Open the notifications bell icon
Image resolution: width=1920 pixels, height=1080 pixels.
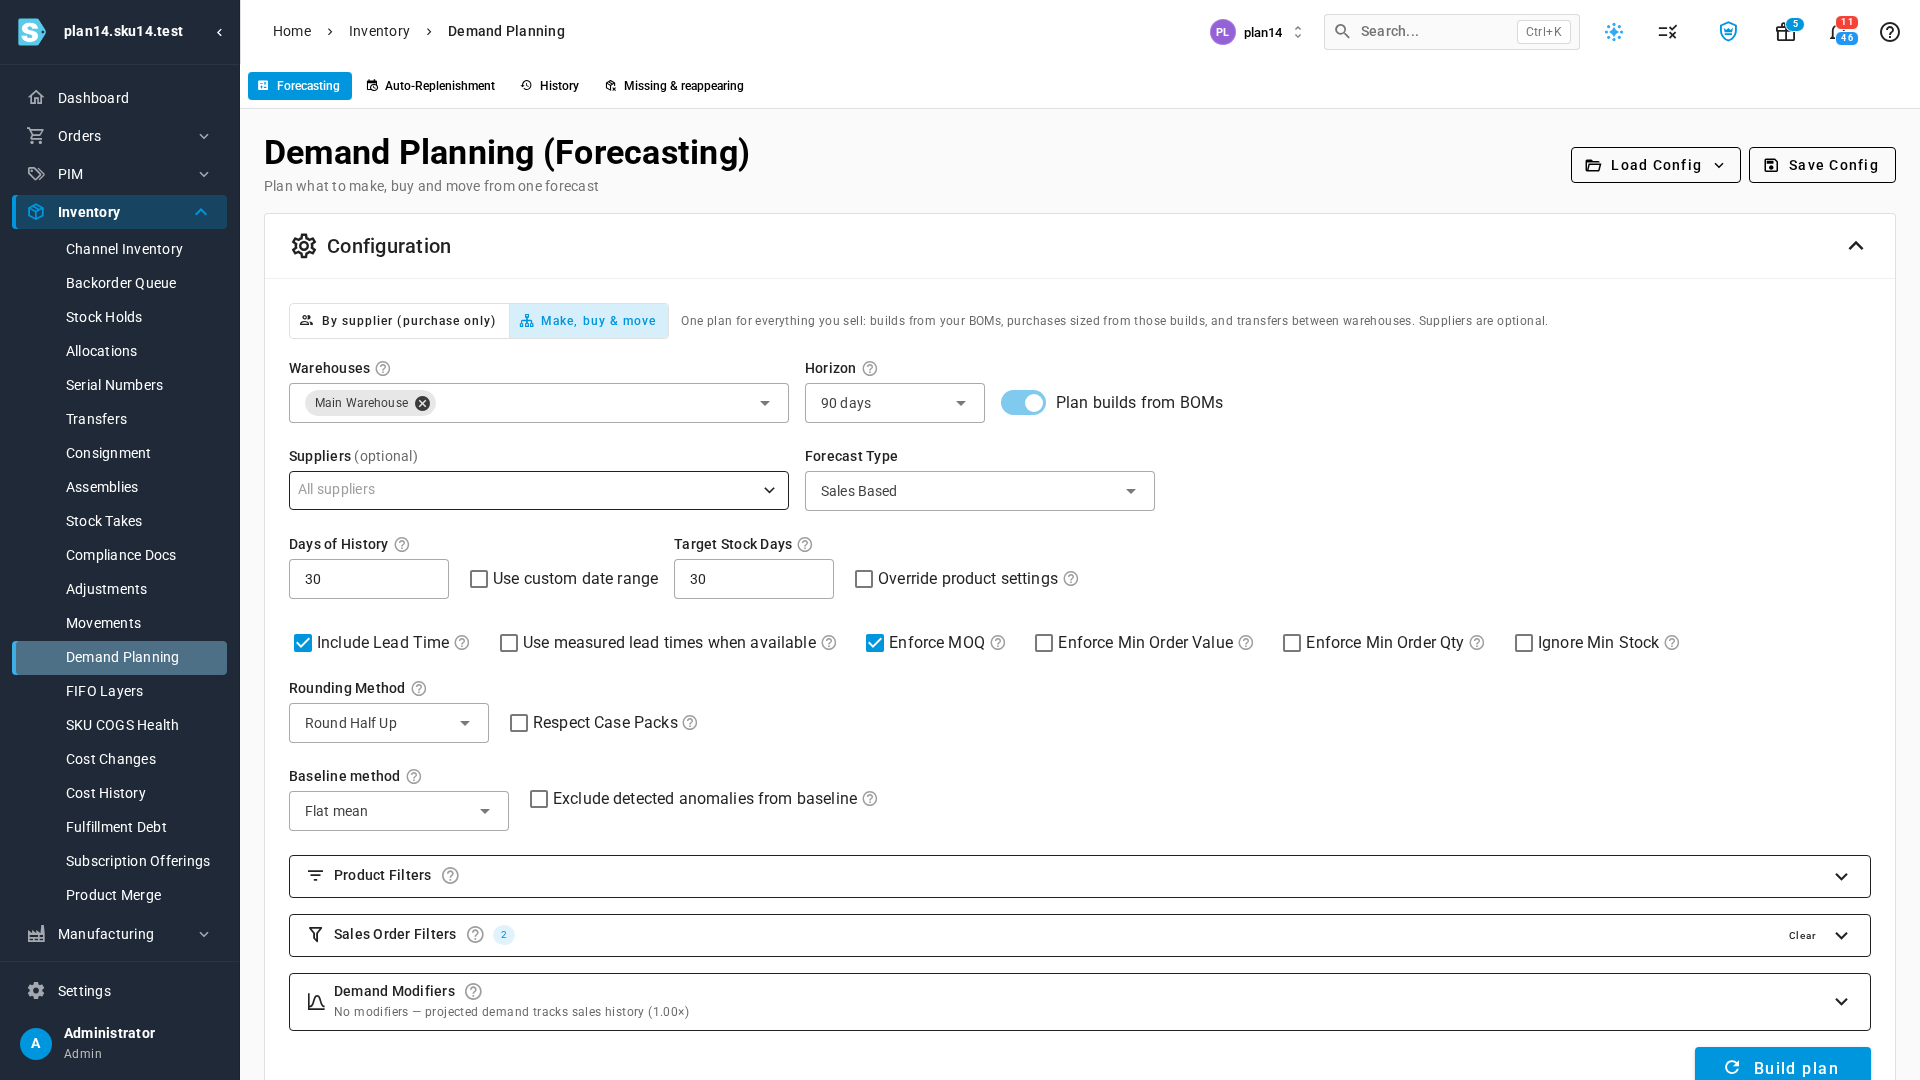pyautogui.click(x=1837, y=32)
